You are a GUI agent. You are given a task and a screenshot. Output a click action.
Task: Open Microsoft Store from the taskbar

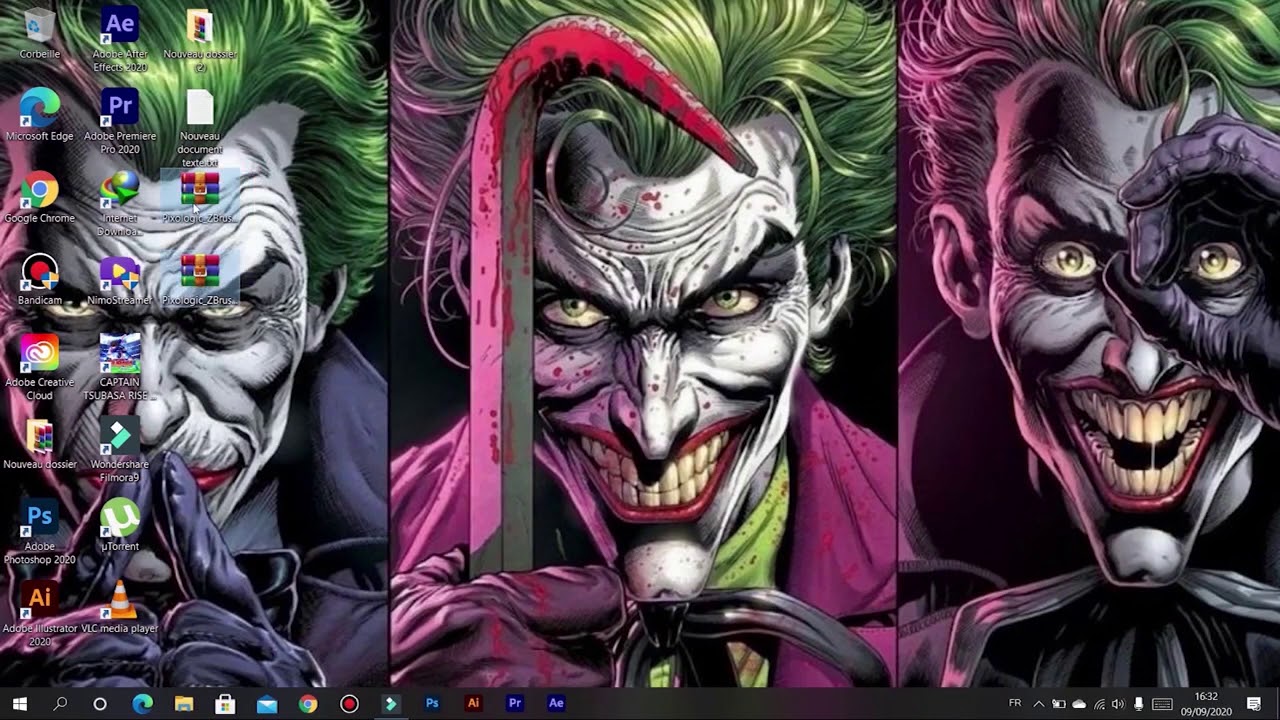pos(225,704)
